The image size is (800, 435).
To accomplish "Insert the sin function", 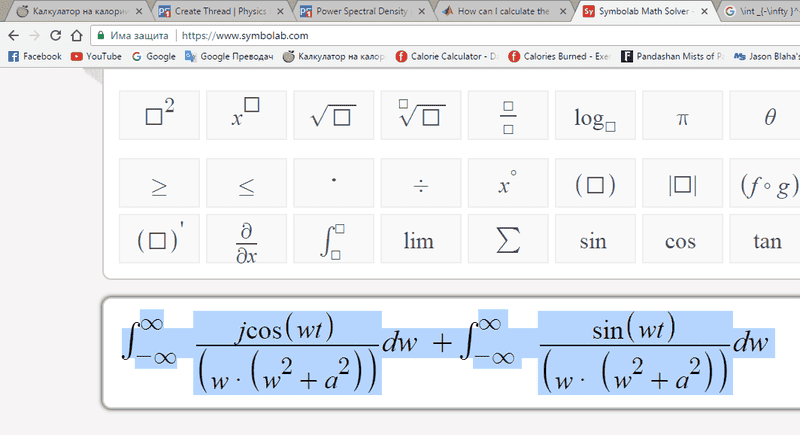I will [595, 240].
